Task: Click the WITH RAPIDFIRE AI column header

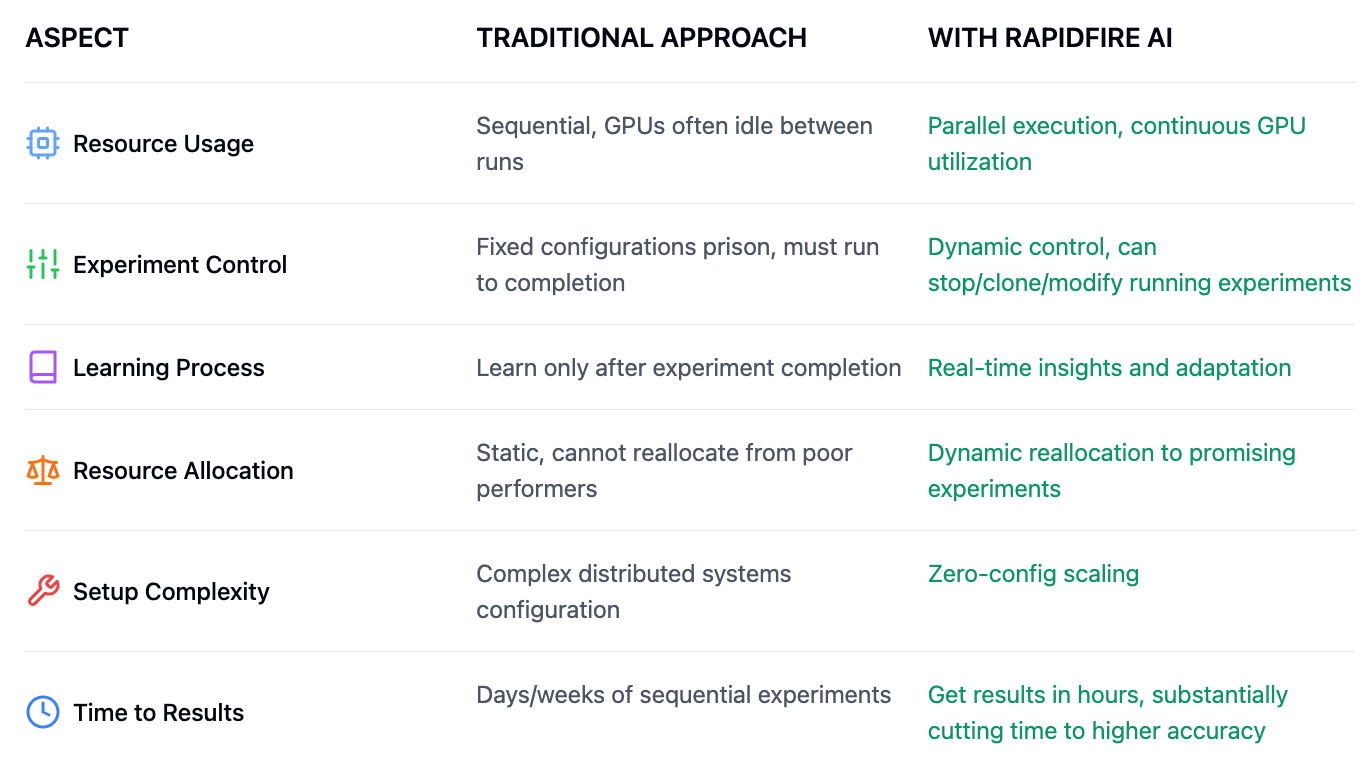Action: [1050, 39]
